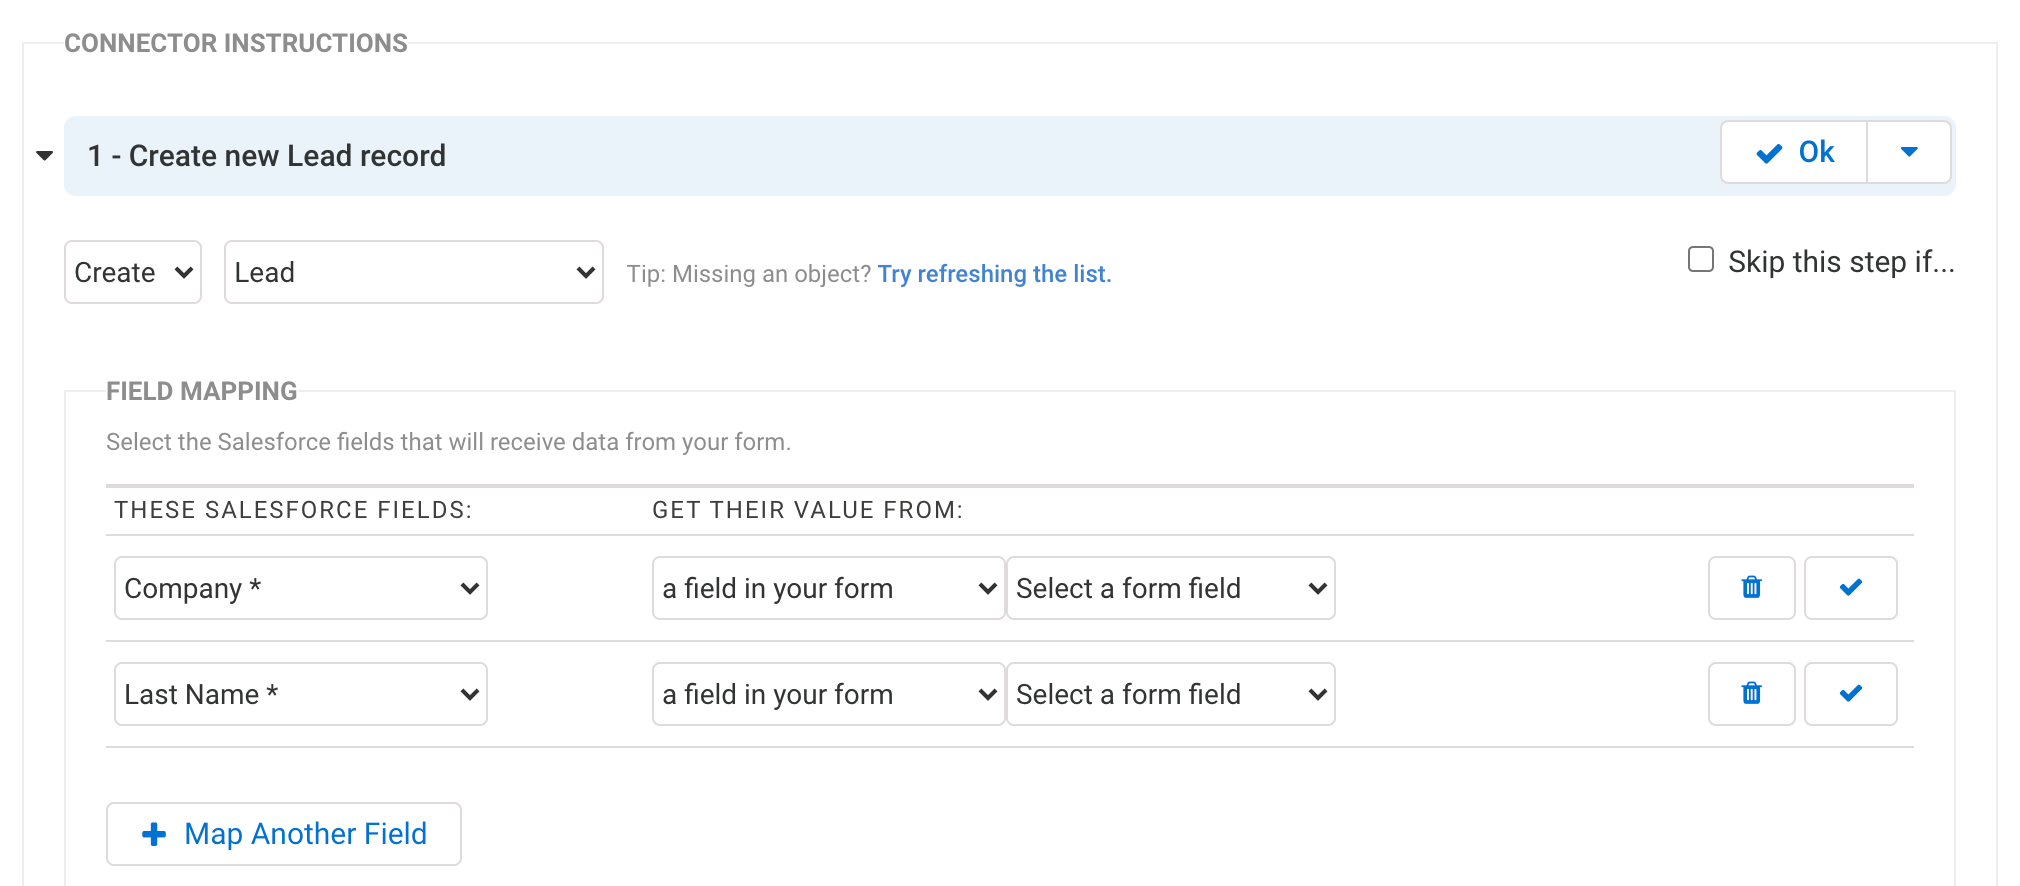Confirm the Company mapping with checkmark button
Screen dimensions: 2020x886
pyautogui.click(x=1850, y=588)
